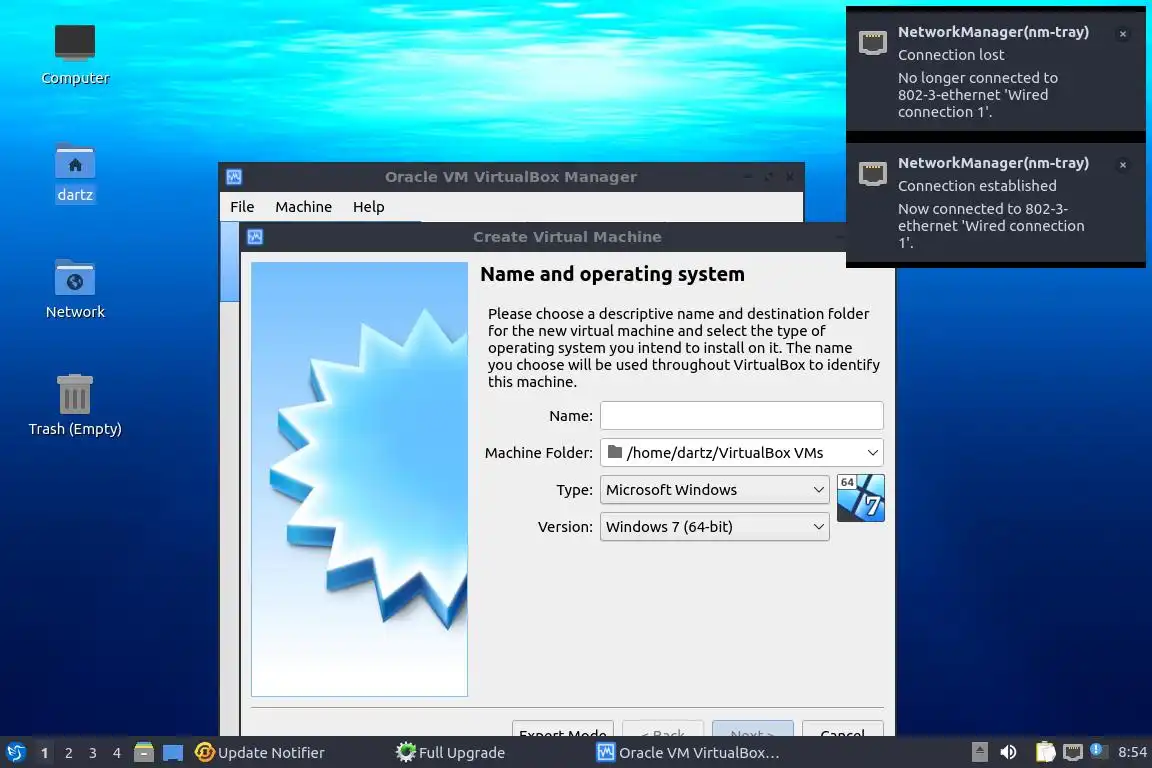Click the show desktop taskbar icon
This screenshot has width=1152, height=768.
click(x=173, y=753)
